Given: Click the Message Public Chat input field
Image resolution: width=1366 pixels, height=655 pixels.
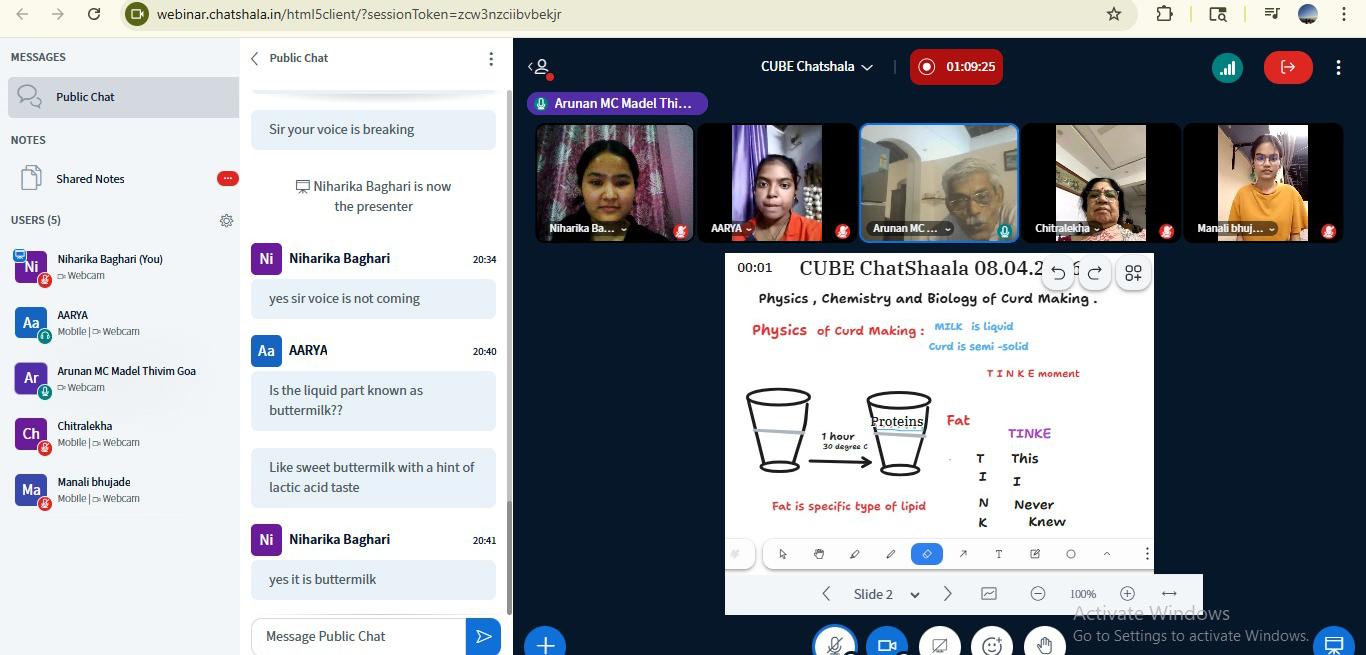Looking at the screenshot, I should [x=358, y=636].
